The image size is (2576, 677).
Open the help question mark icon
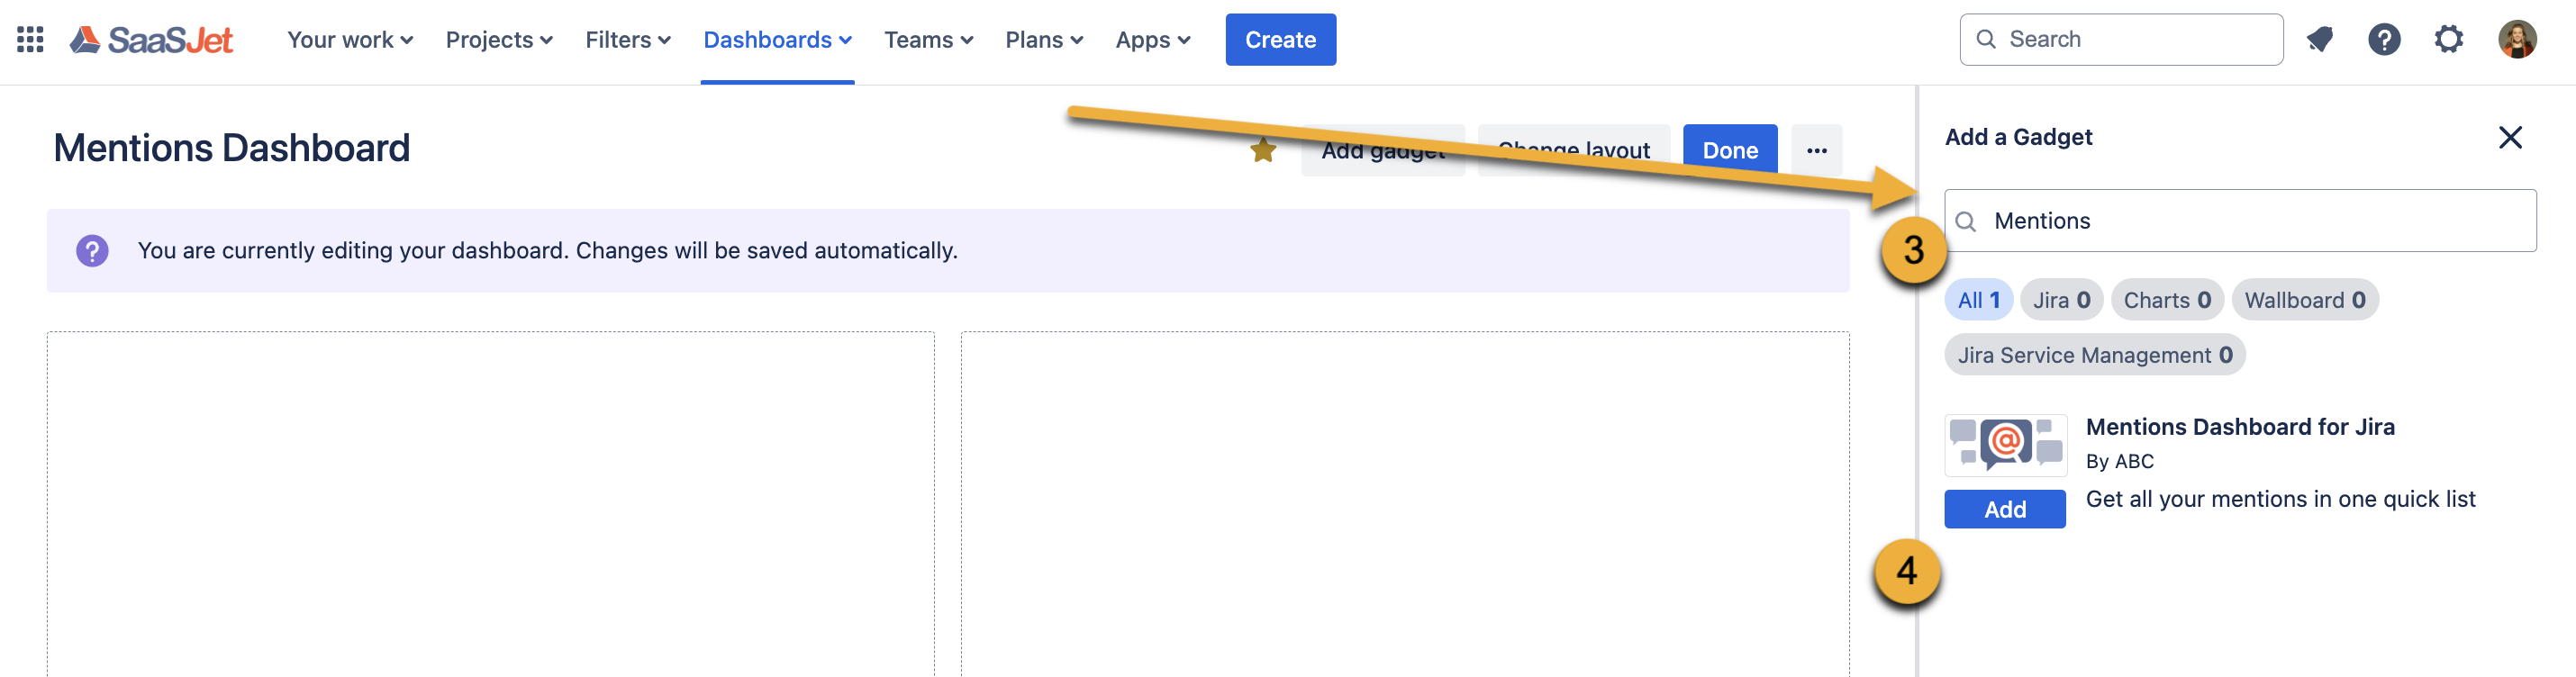tap(2384, 39)
